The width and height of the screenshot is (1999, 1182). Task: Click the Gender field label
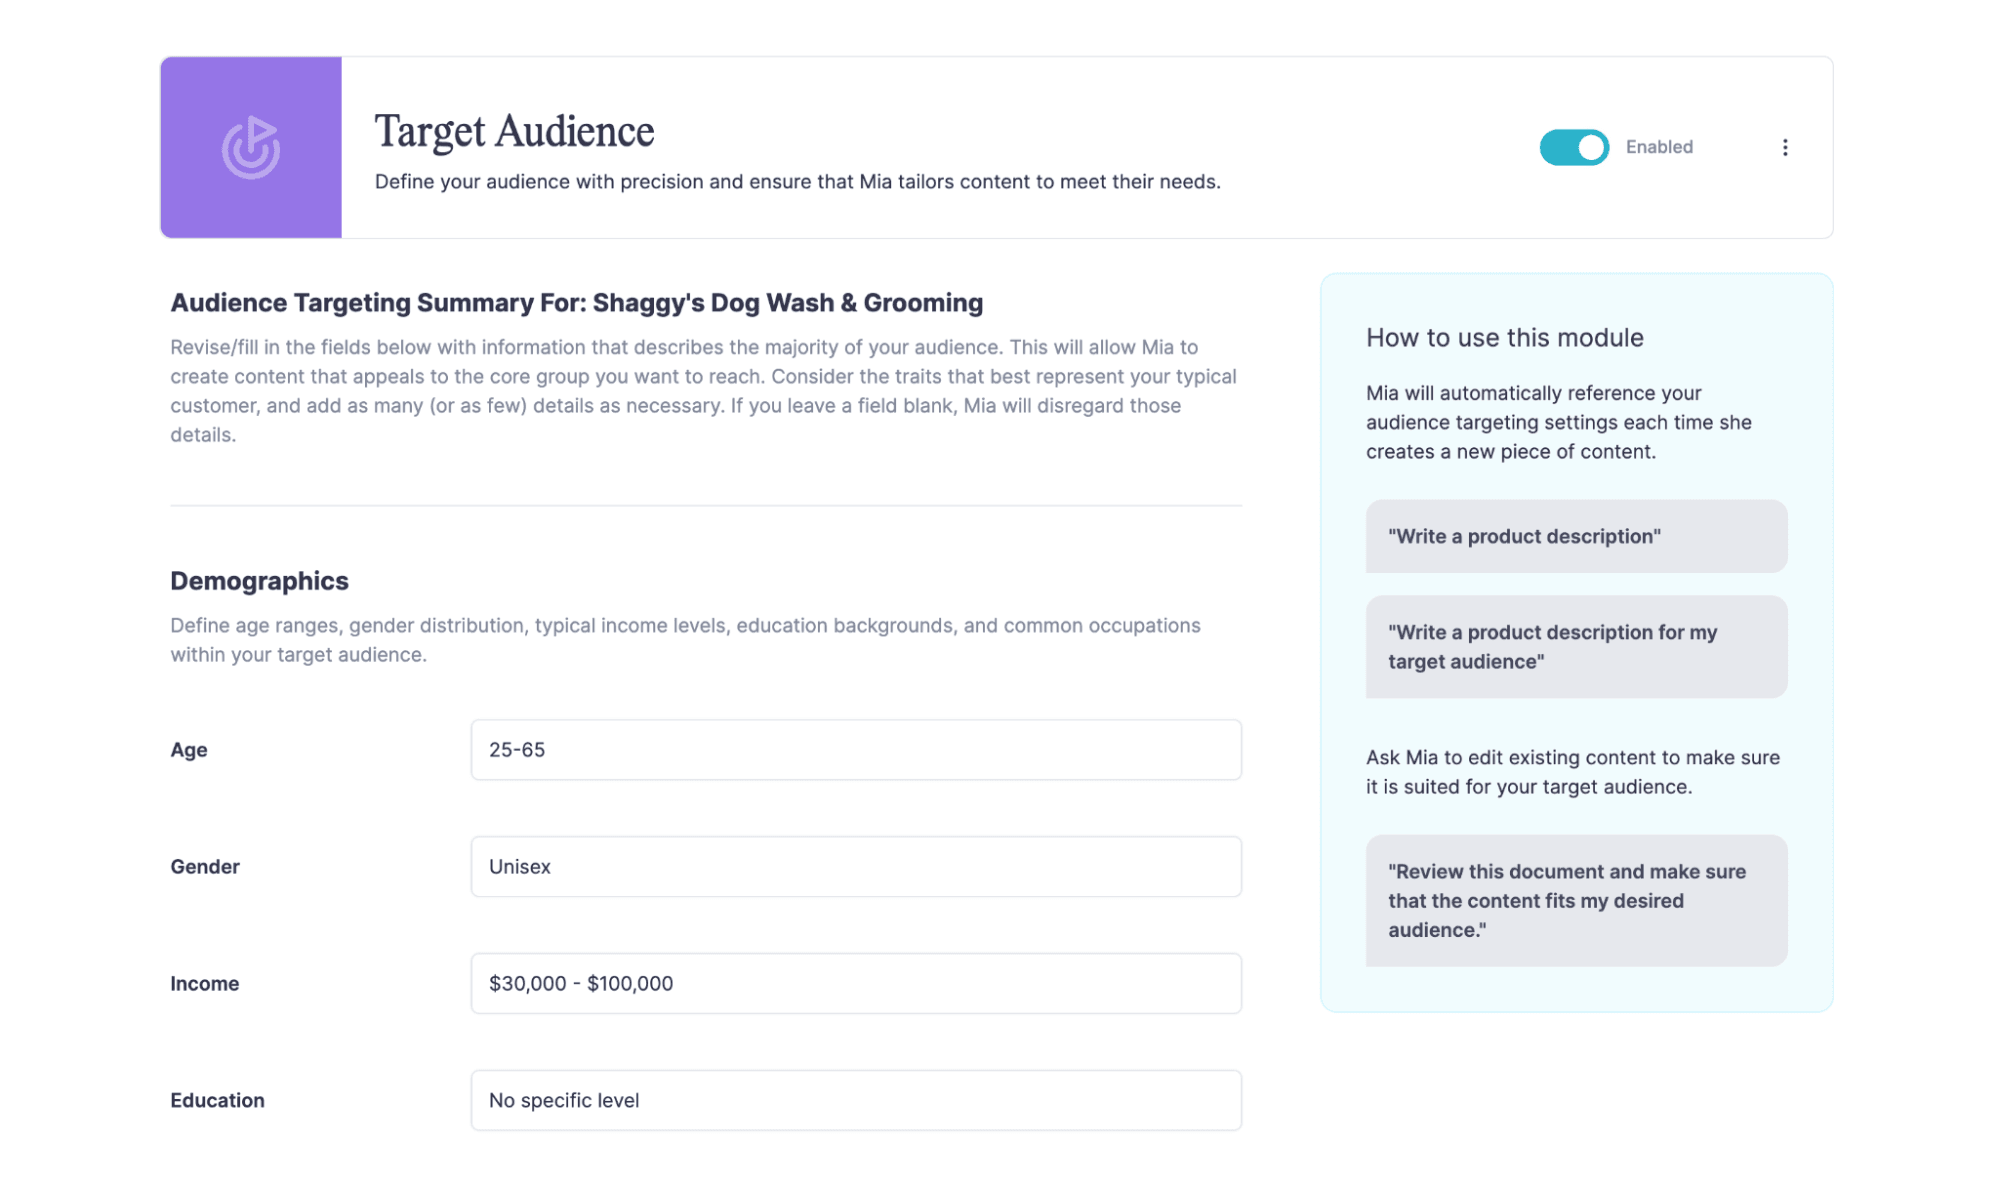click(x=205, y=867)
